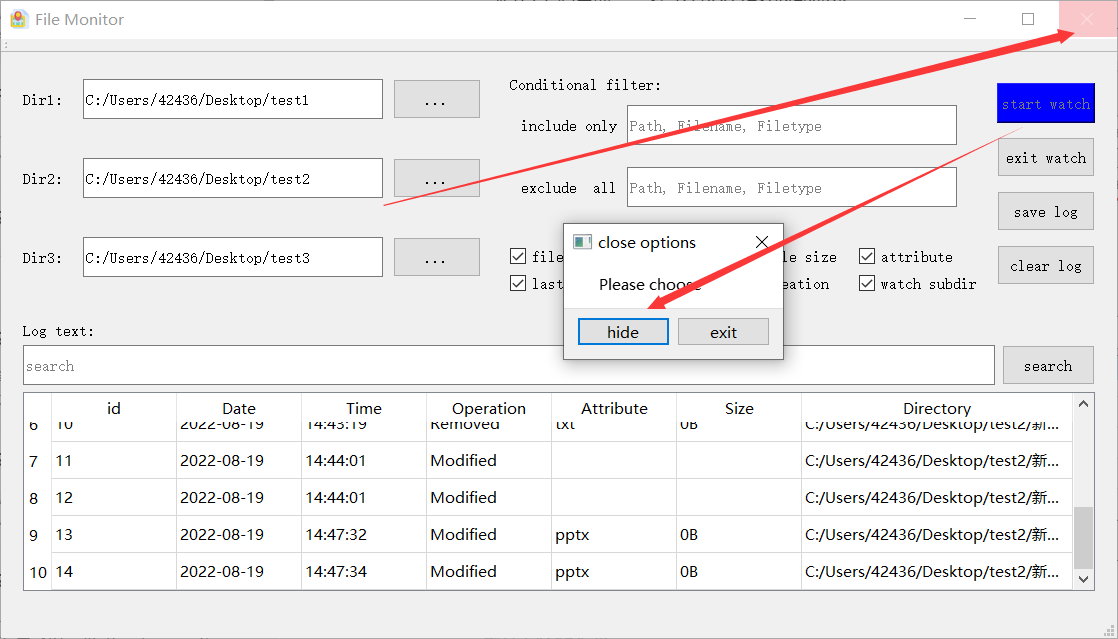Open the browse '...' button for Dir3
Viewport: 1118px width, 639px height.
[x=436, y=257]
